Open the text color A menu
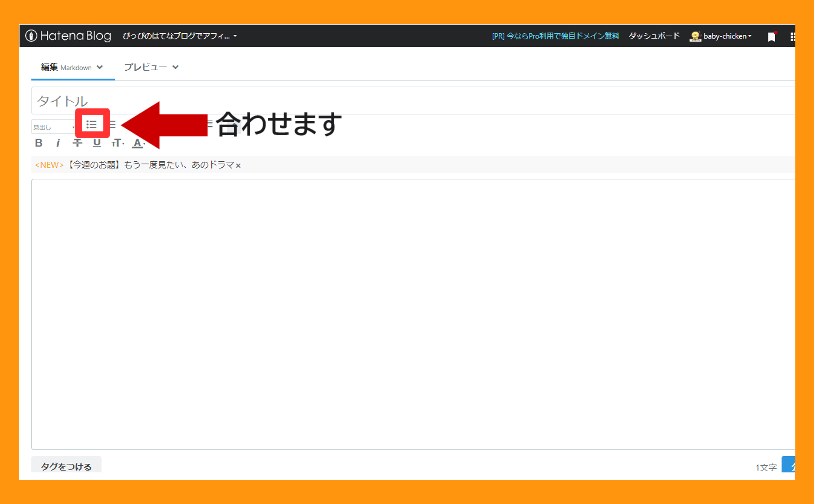Viewport: 814px width, 504px height. (x=139, y=143)
